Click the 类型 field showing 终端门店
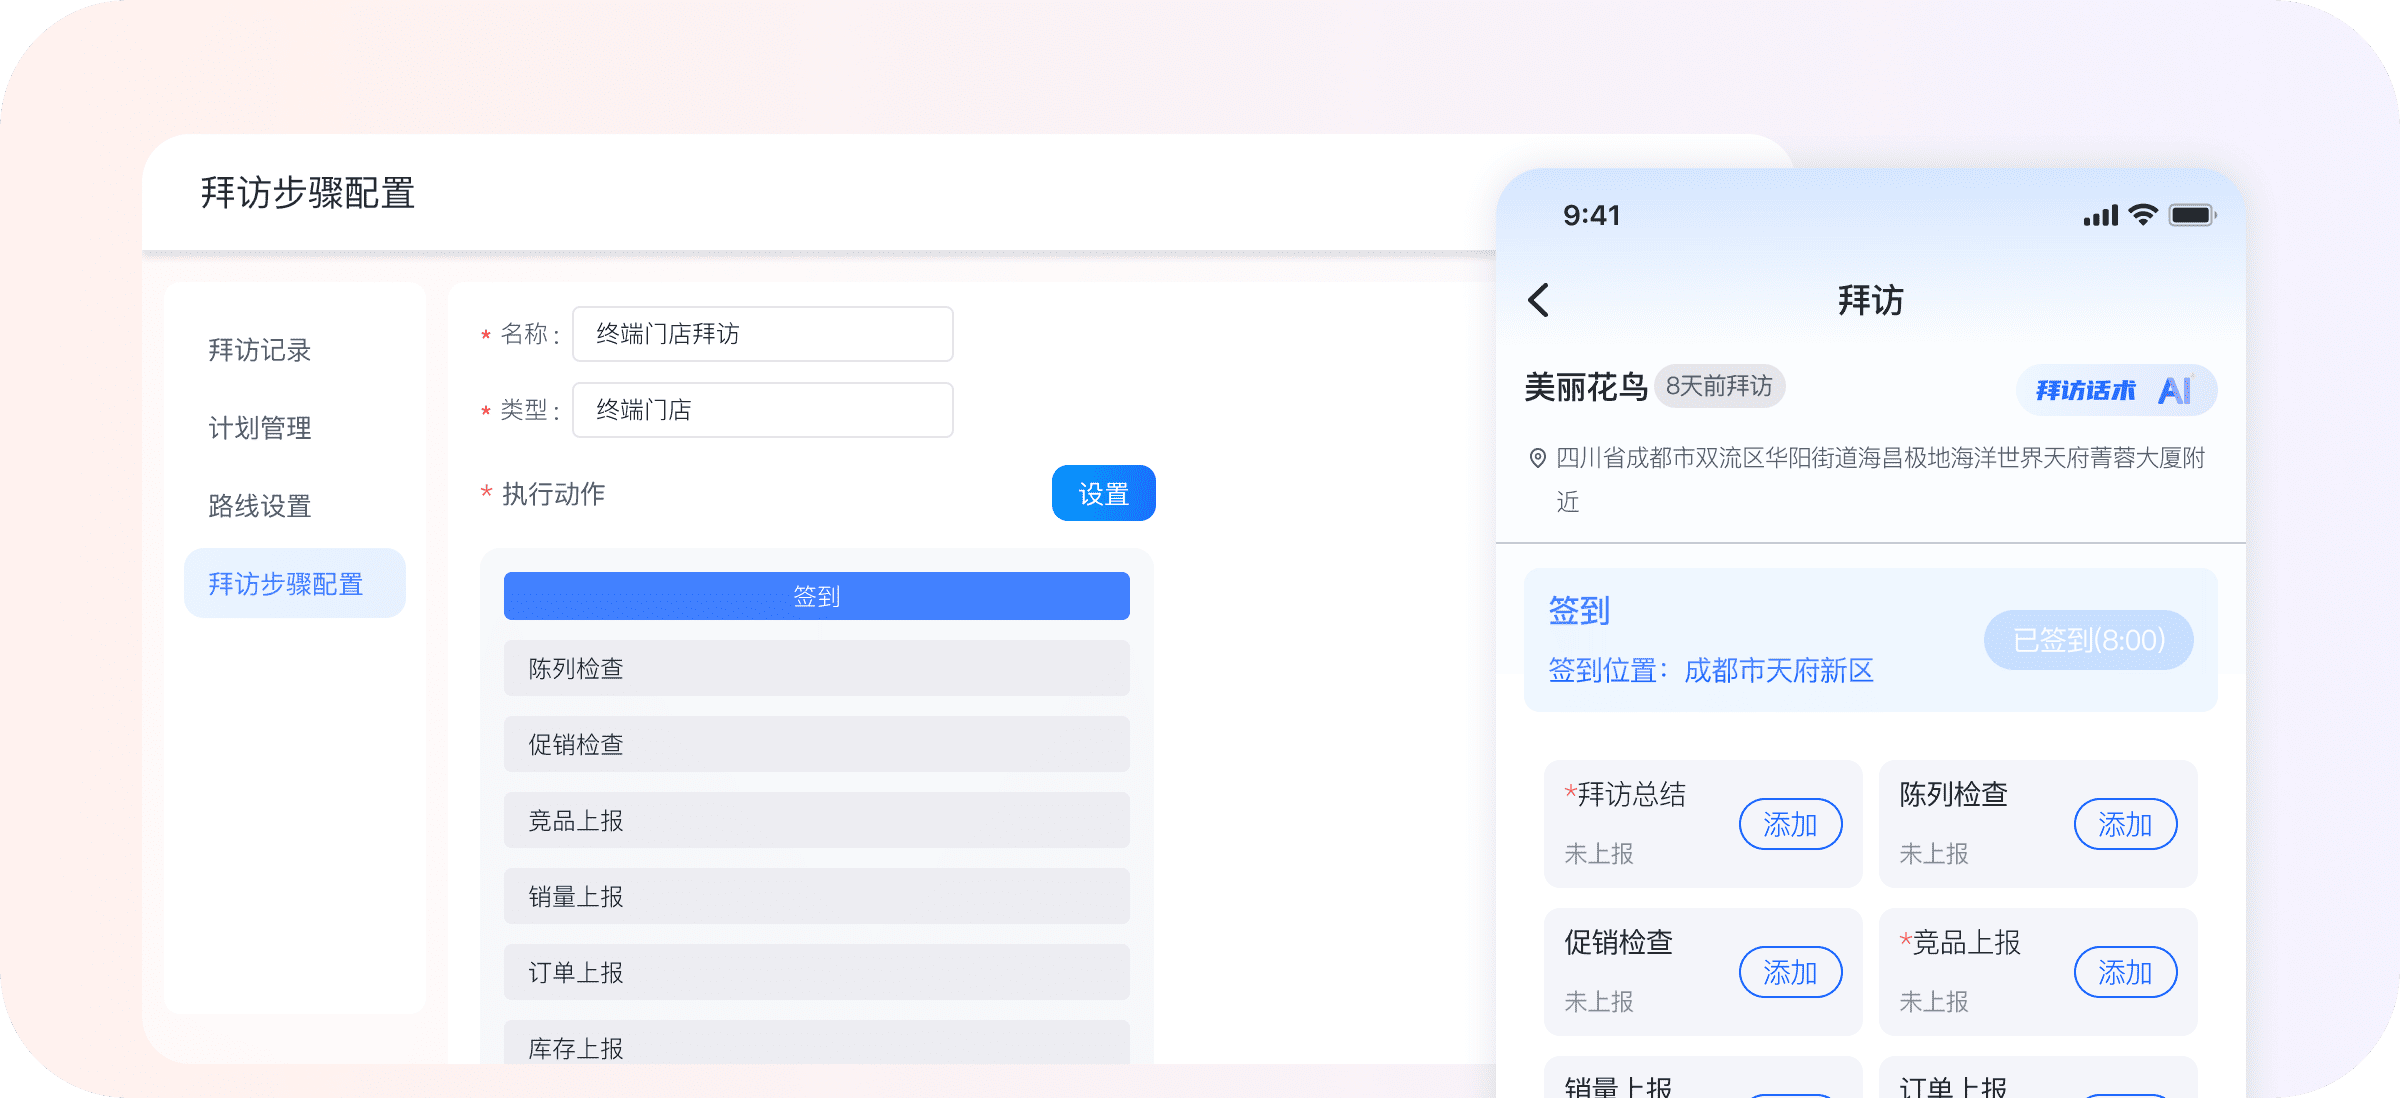The image size is (2400, 1098). [x=762, y=410]
